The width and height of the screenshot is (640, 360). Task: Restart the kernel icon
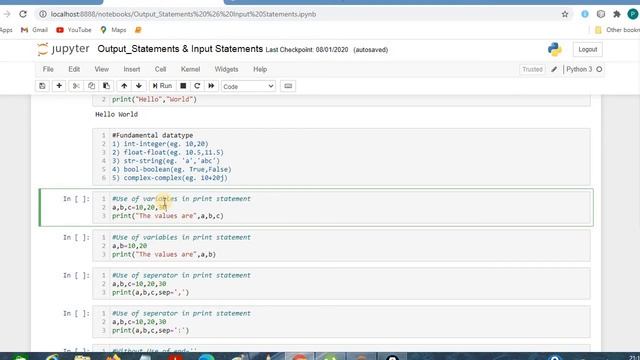(197, 86)
